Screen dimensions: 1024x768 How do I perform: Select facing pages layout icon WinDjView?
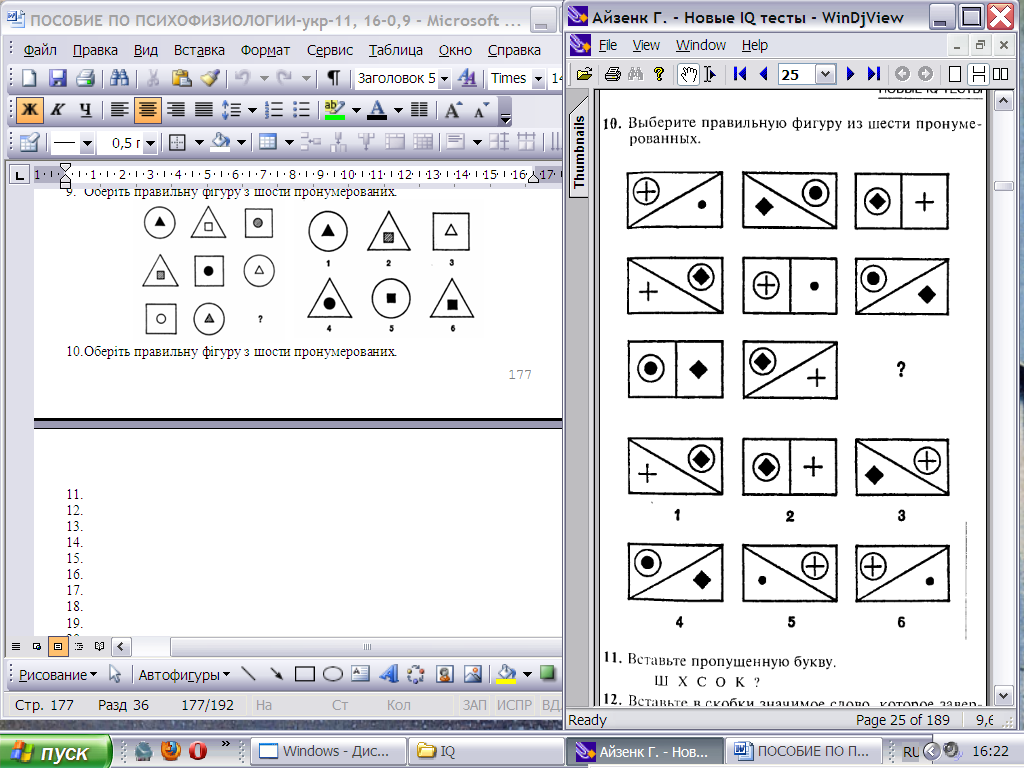click(x=1000, y=74)
